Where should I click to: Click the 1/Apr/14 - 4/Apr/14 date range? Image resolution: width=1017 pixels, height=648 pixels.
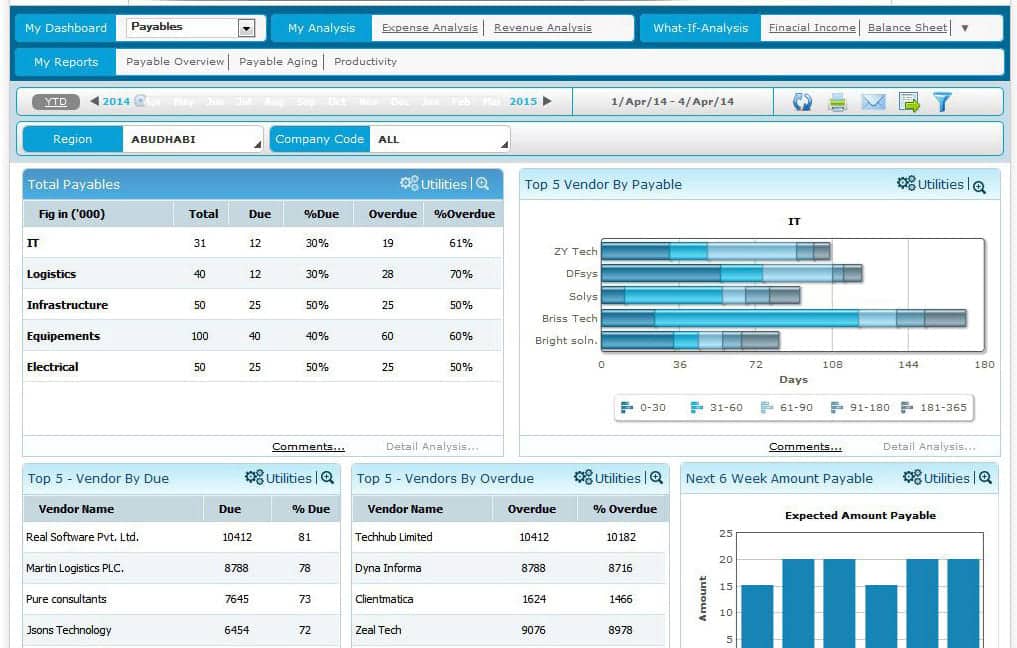[x=673, y=102]
